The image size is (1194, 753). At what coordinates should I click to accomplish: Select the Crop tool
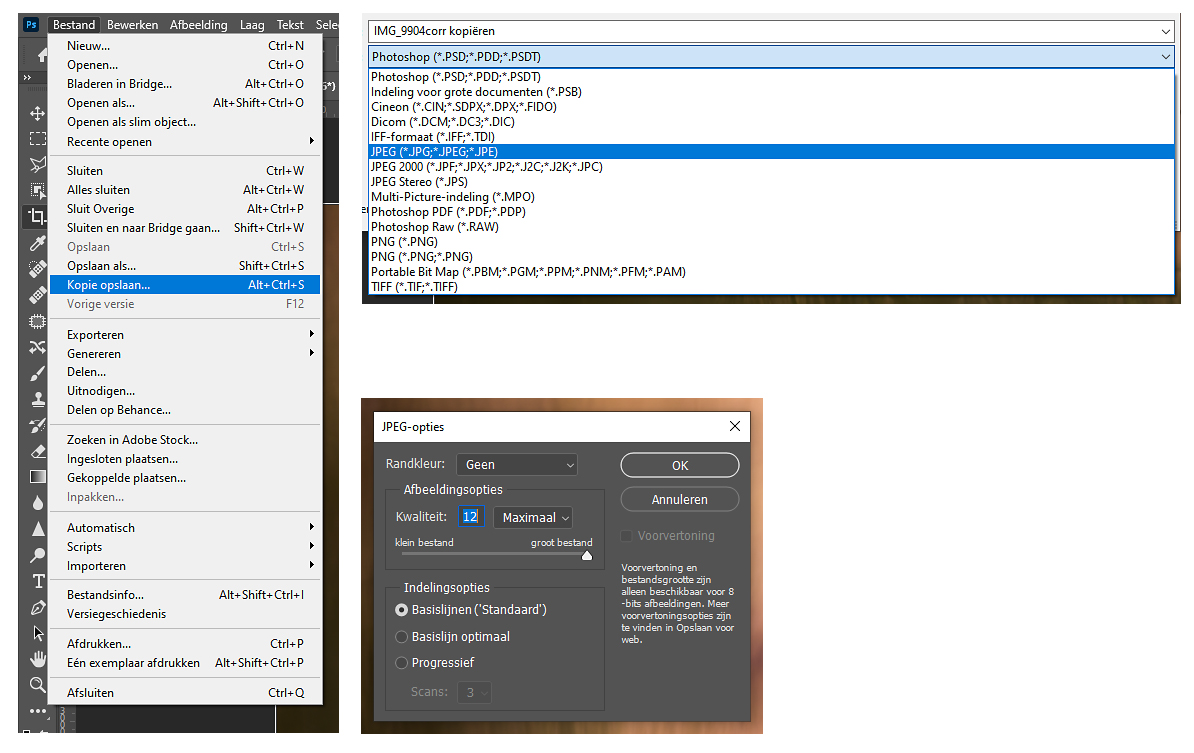37,216
